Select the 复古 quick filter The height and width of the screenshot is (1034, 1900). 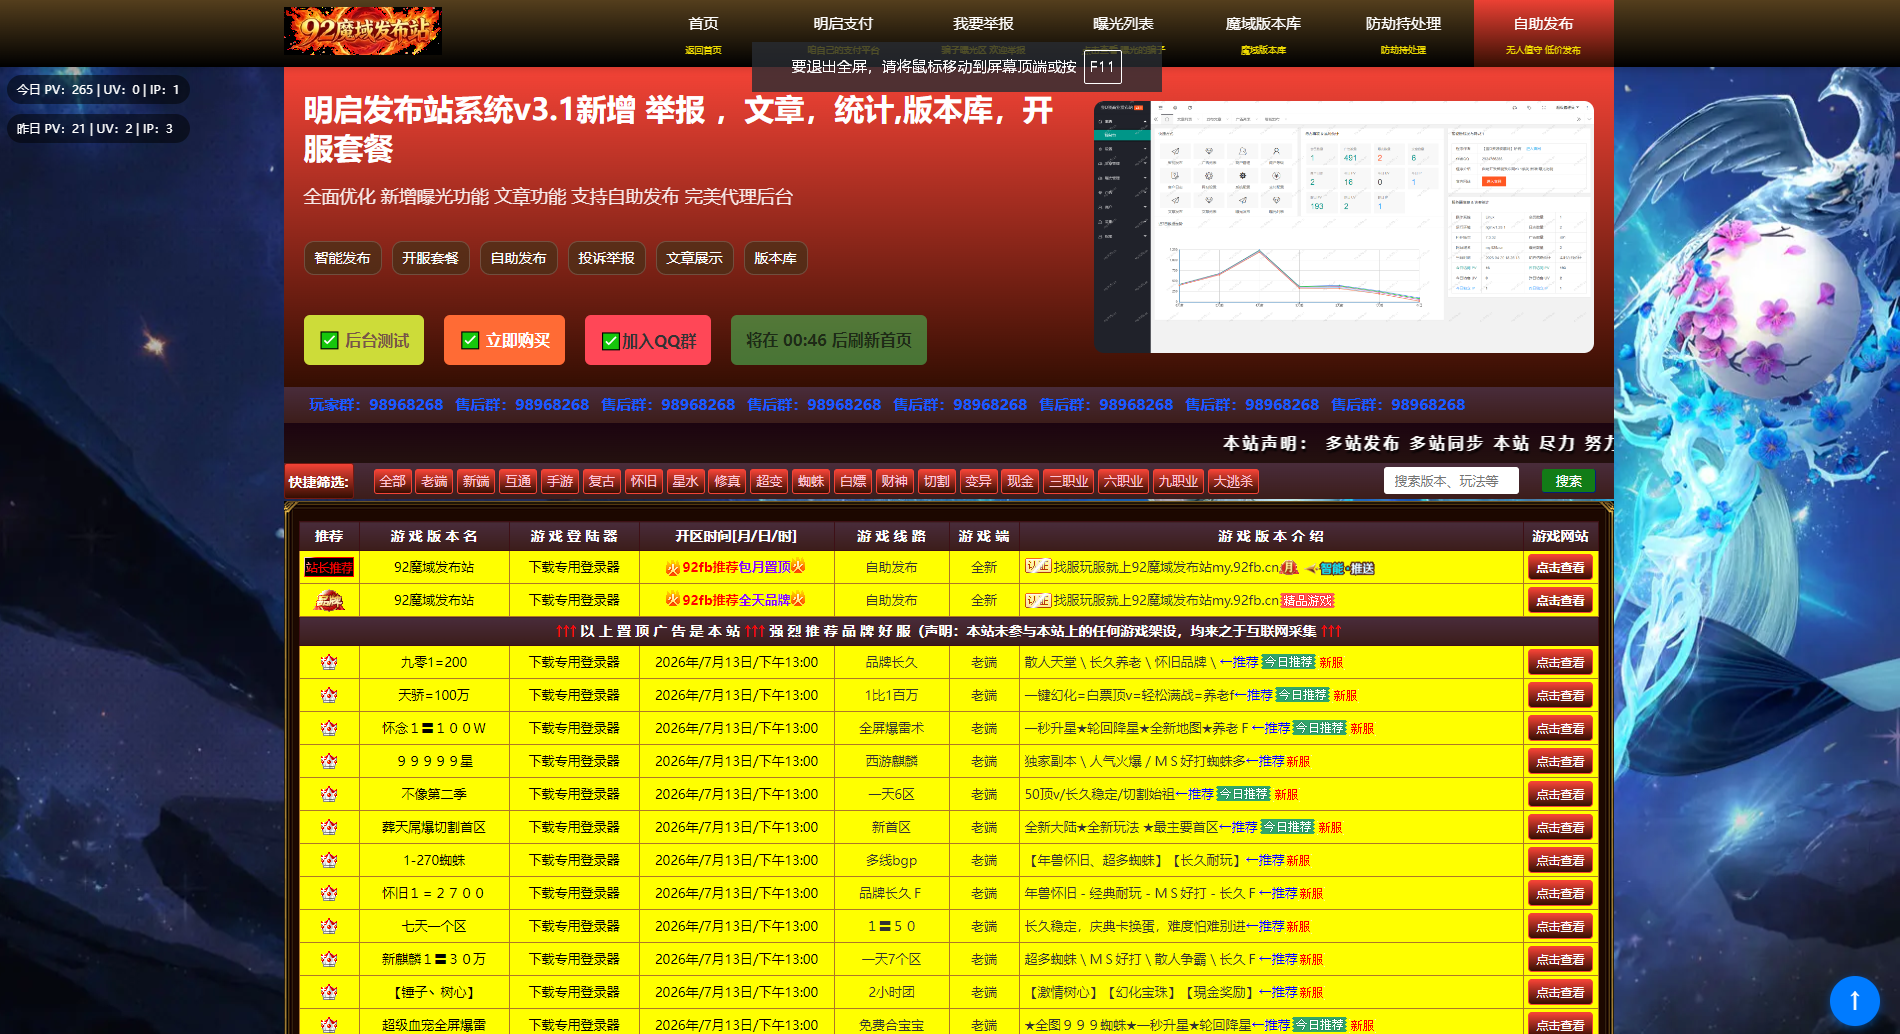pyautogui.click(x=602, y=481)
